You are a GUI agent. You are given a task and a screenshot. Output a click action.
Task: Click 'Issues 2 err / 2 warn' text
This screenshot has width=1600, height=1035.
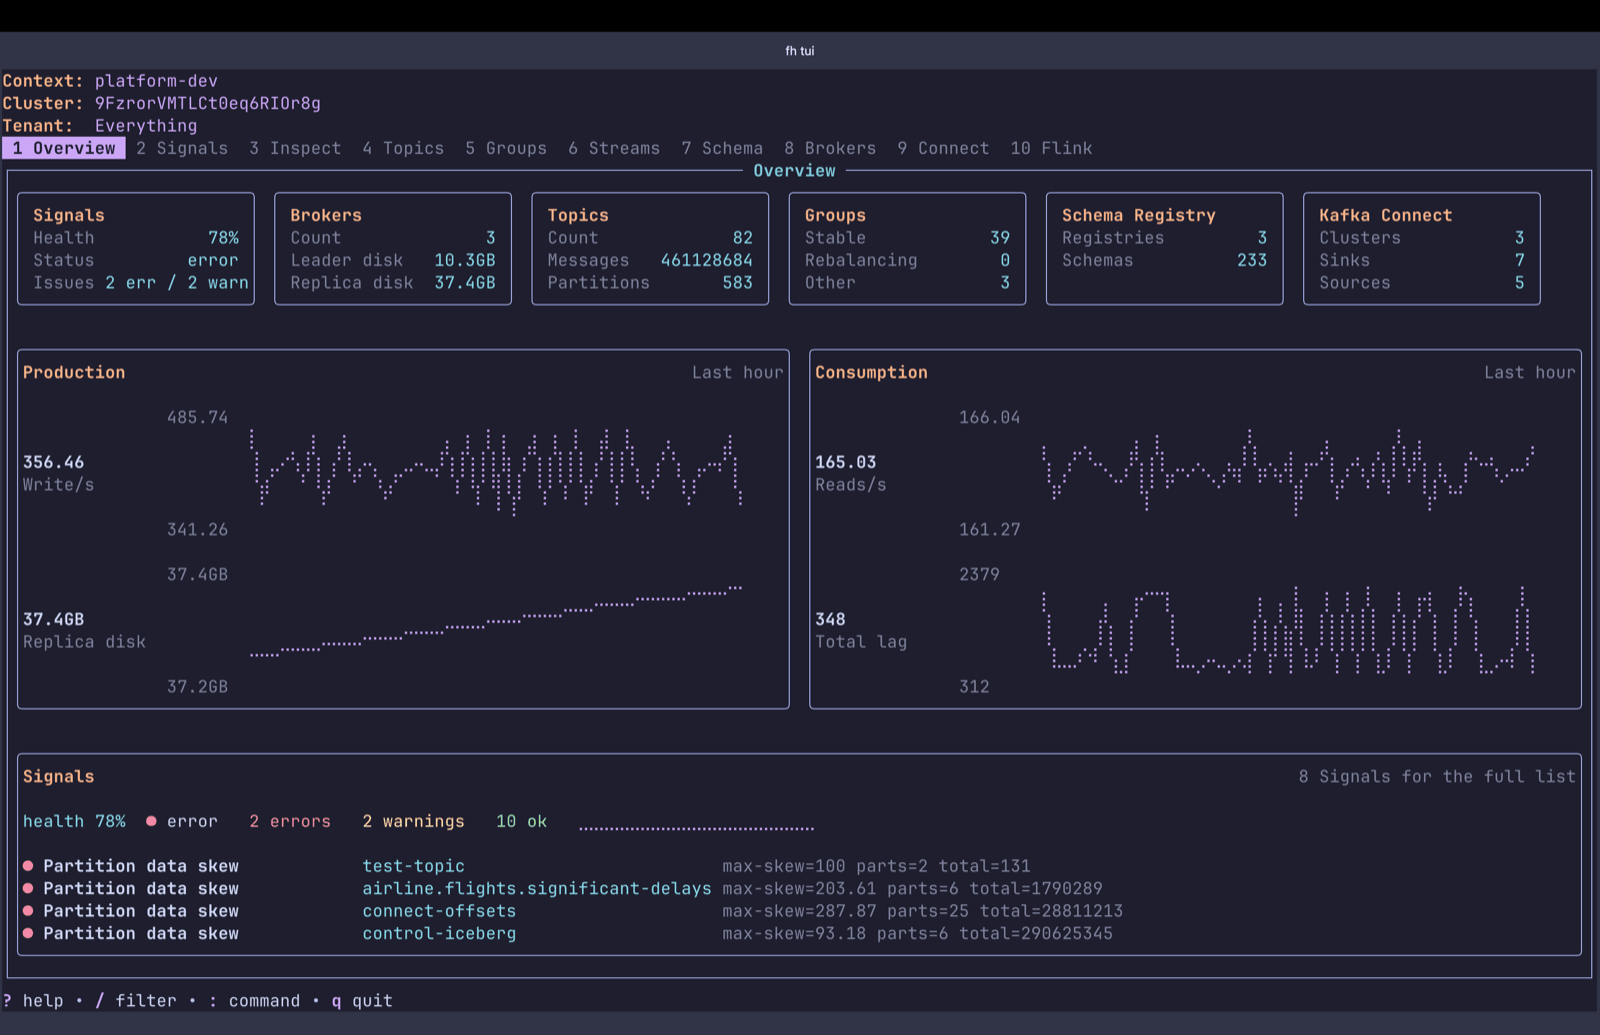[141, 282]
